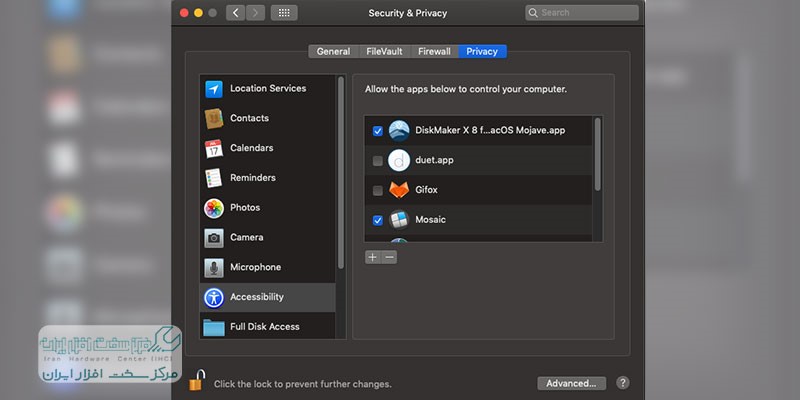The image size is (800, 400).
Task: Click the Full Disk Access folder icon
Action: pos(214,327)
